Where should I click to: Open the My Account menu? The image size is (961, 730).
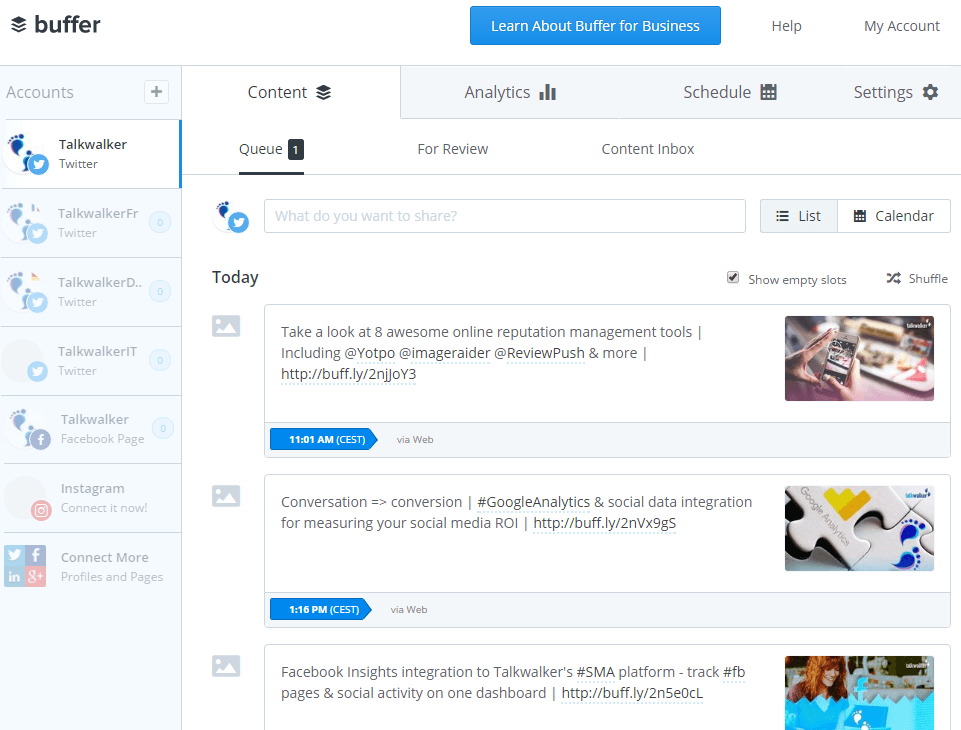901,26
